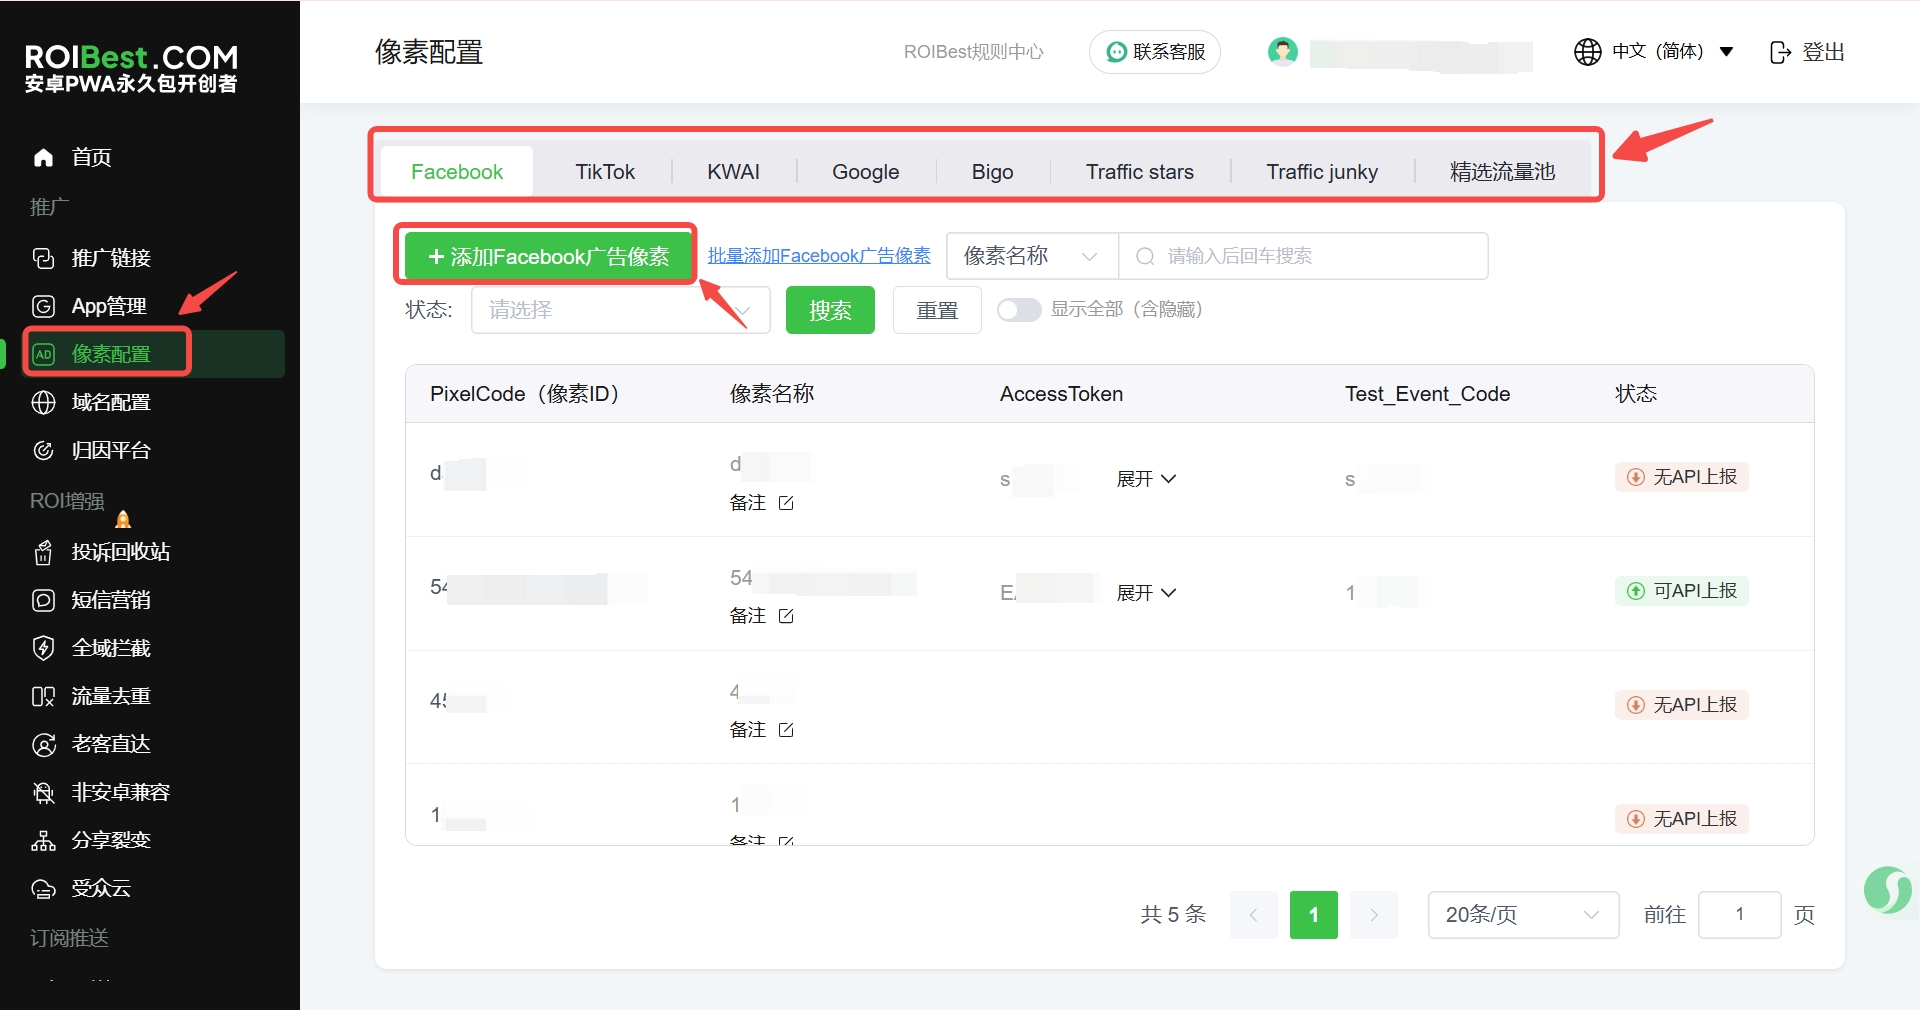Open 推广链接 link icon in sidebar

coord(43,258)
